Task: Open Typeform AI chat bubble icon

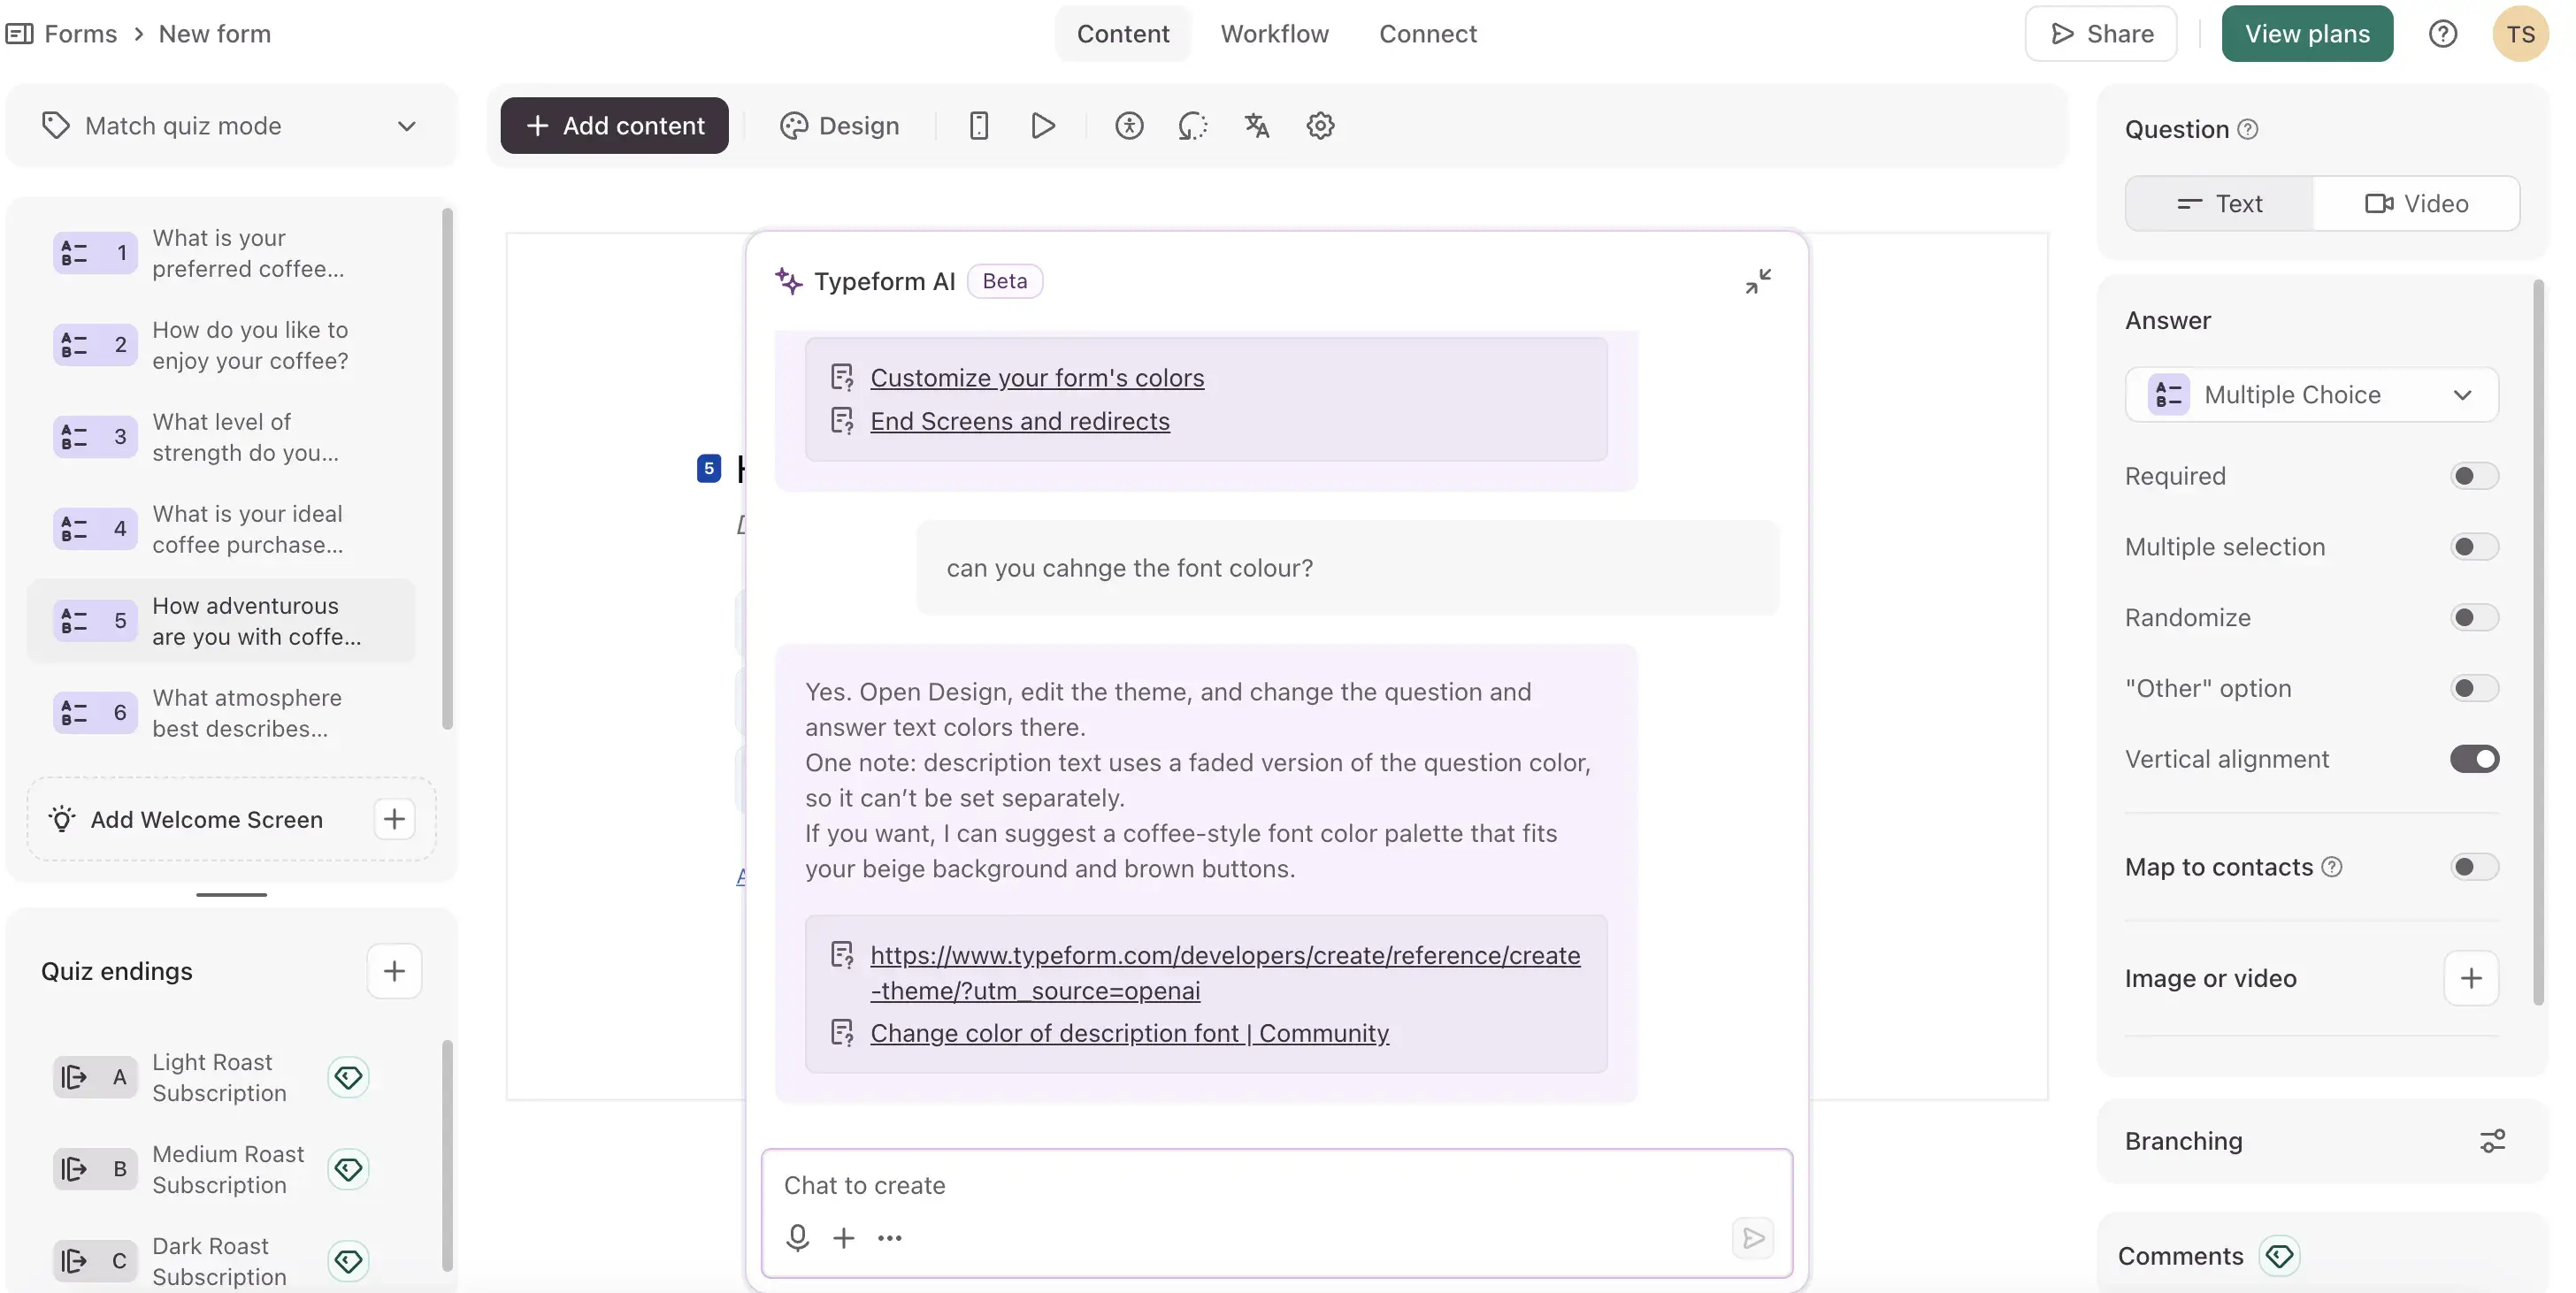Action: point(1193,125)
